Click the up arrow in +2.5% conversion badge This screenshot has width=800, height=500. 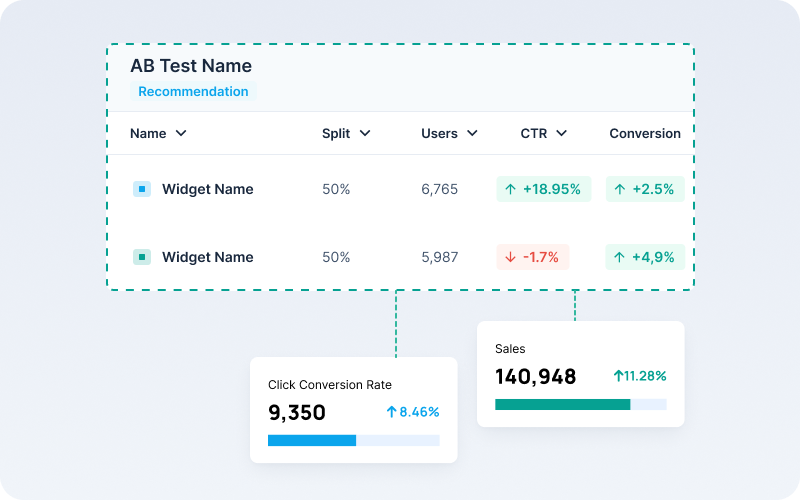point(620,189)
